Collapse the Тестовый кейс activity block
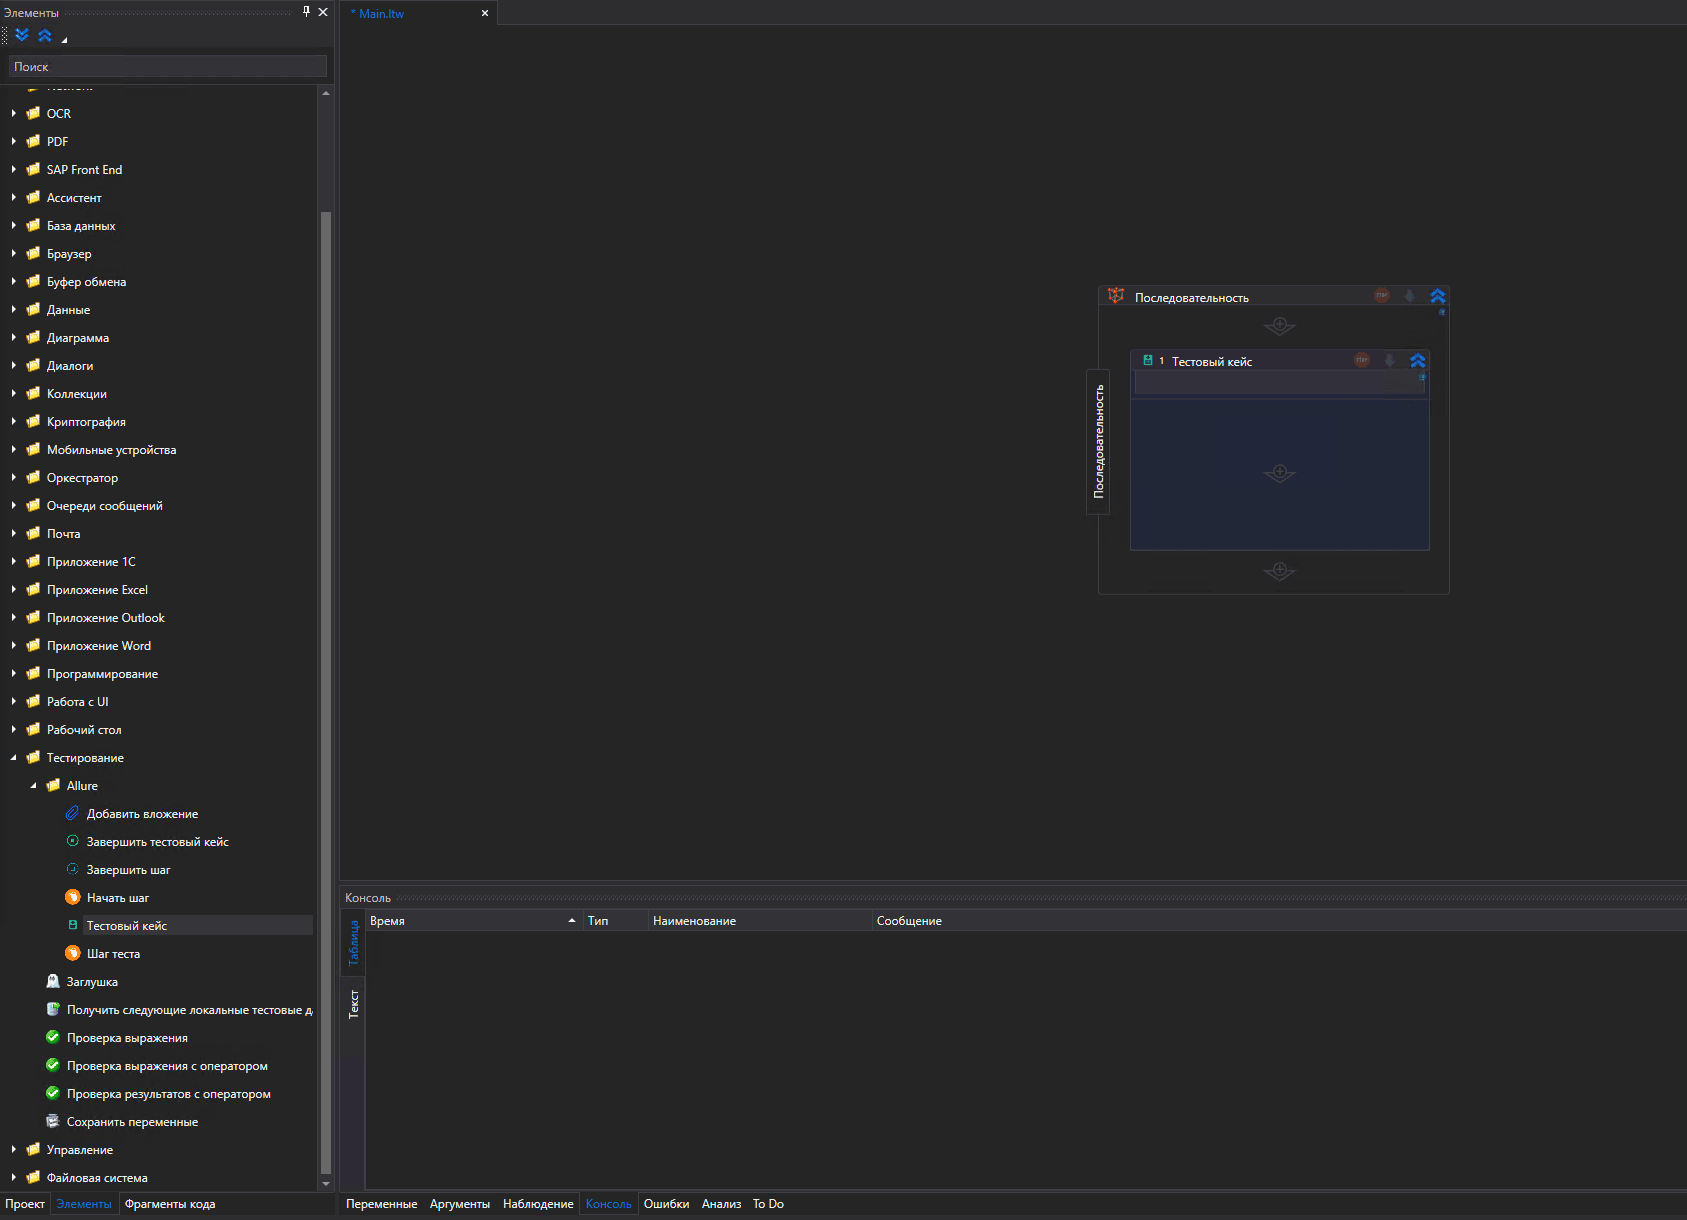The image size is (1687, 1220). tap(1418, 361)
